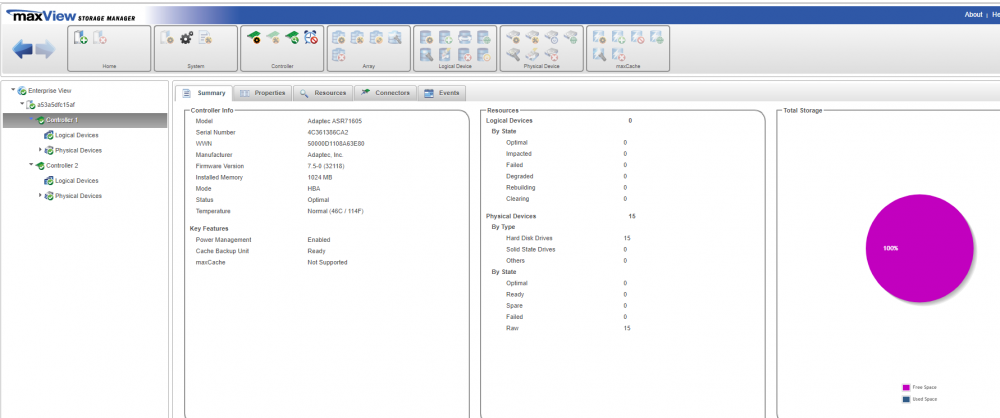Open the Resources tab
Viewport: 1000px width, 418px height.
pos(323,93)
